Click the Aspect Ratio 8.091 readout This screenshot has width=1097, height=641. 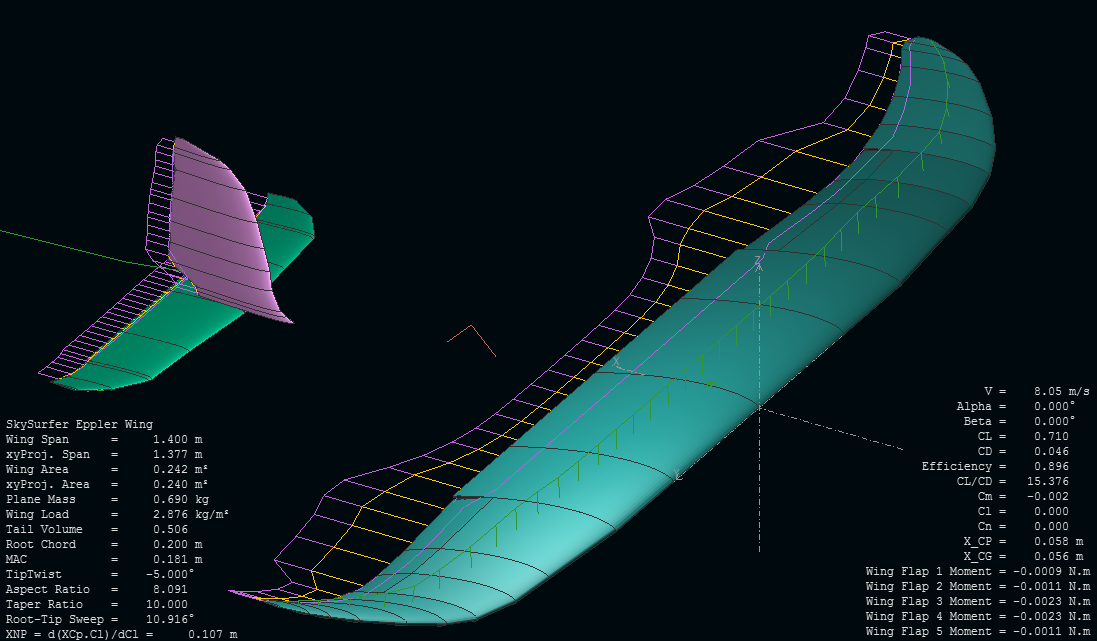104,589
